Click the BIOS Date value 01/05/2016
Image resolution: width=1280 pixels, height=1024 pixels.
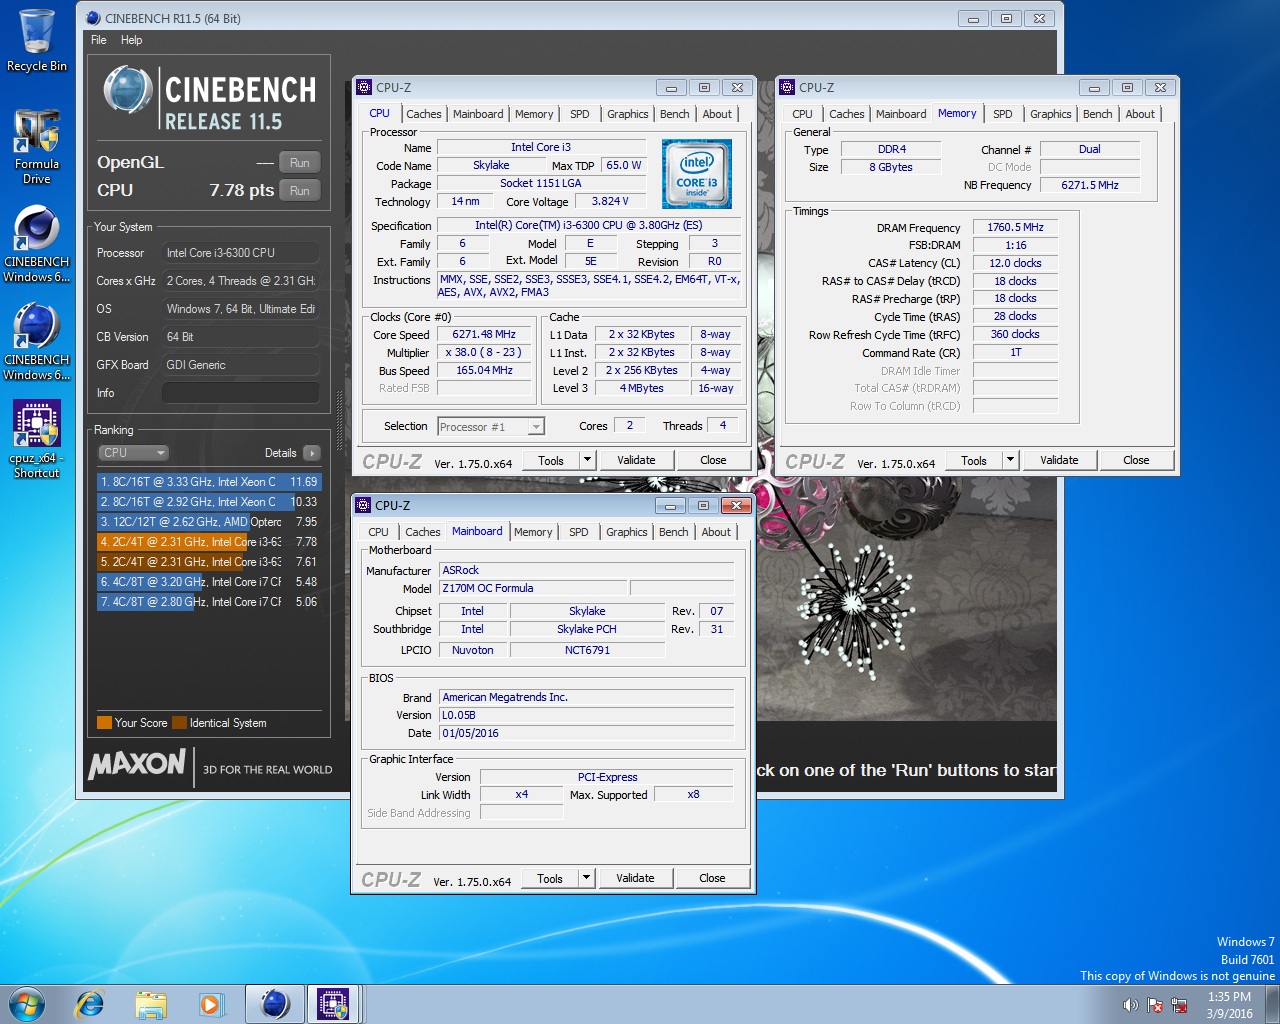586,733
